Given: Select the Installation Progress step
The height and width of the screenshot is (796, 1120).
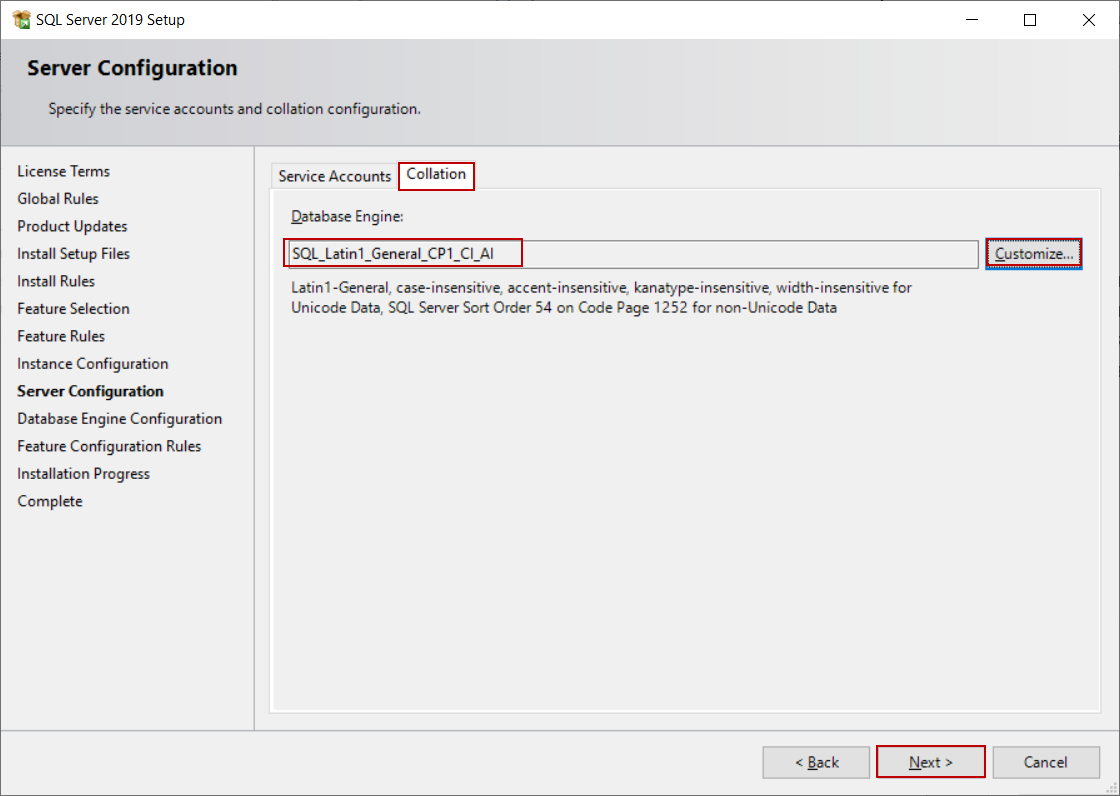Looking at the screenshot, I should point(83,474).
